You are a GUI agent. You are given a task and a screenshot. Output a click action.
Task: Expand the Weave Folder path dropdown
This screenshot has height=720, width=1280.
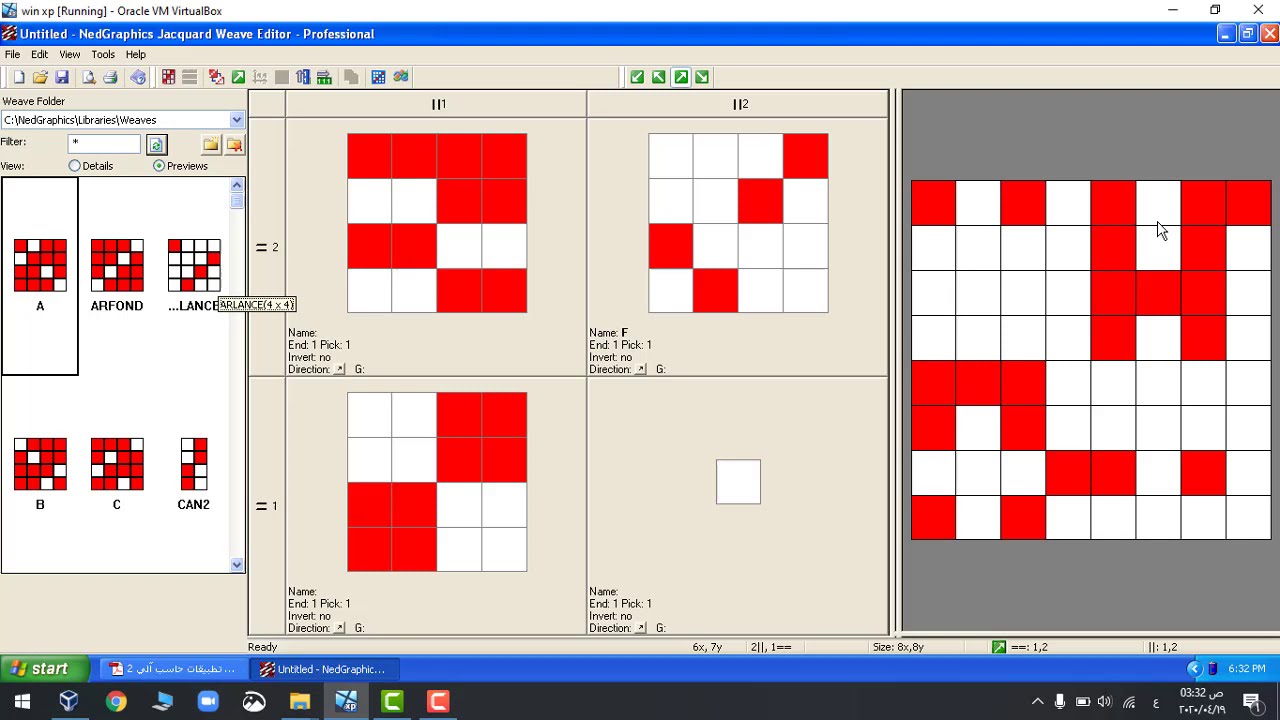click(236, 120)
